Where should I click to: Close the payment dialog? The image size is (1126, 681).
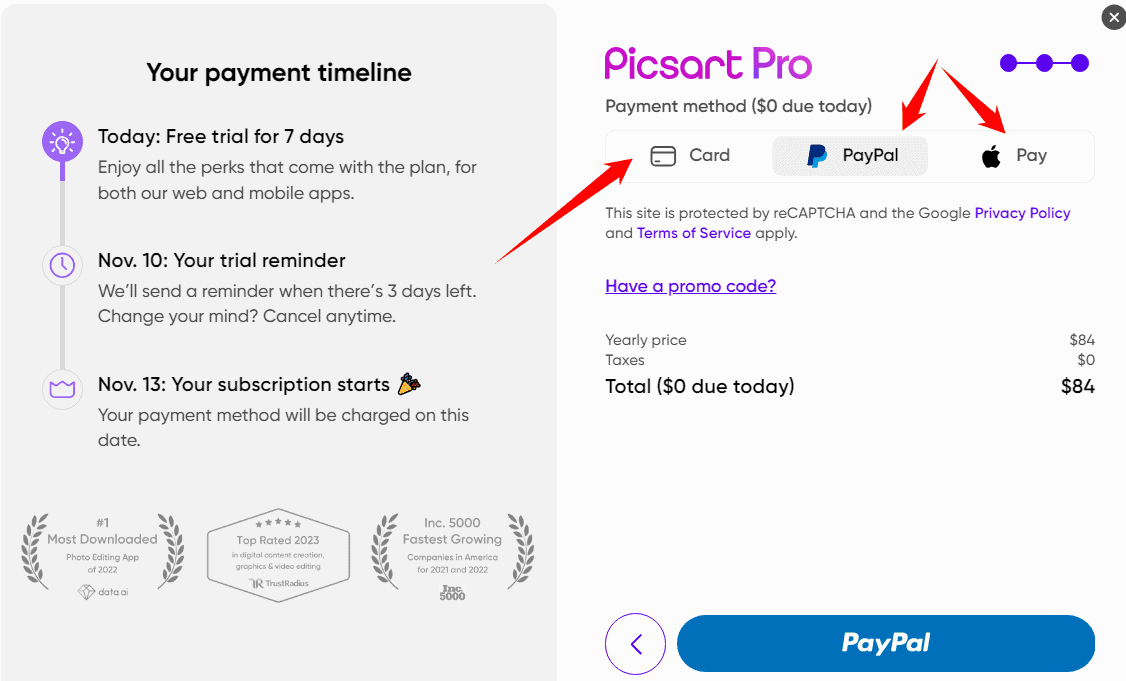[1113, 17]
